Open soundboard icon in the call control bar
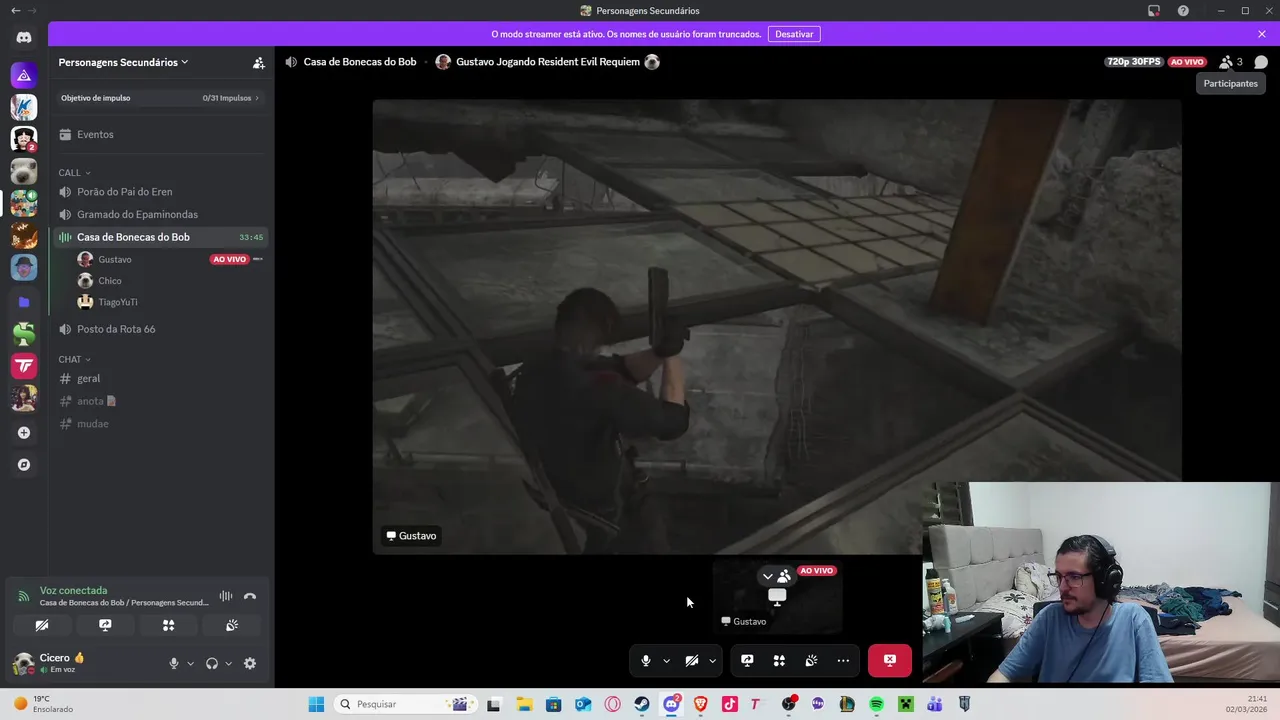Image resolution: width=1280 pixels, height=720 pixels. tap(811, 660)
